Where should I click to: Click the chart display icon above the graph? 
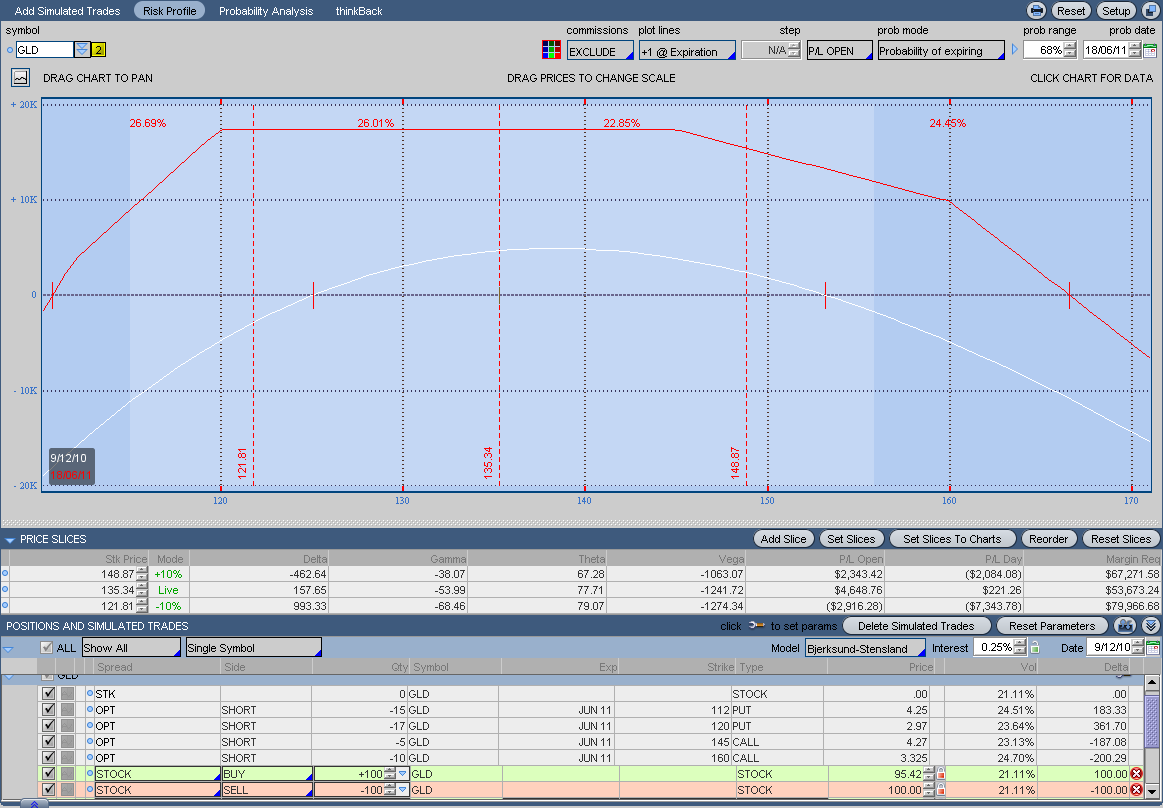point(20,77)
